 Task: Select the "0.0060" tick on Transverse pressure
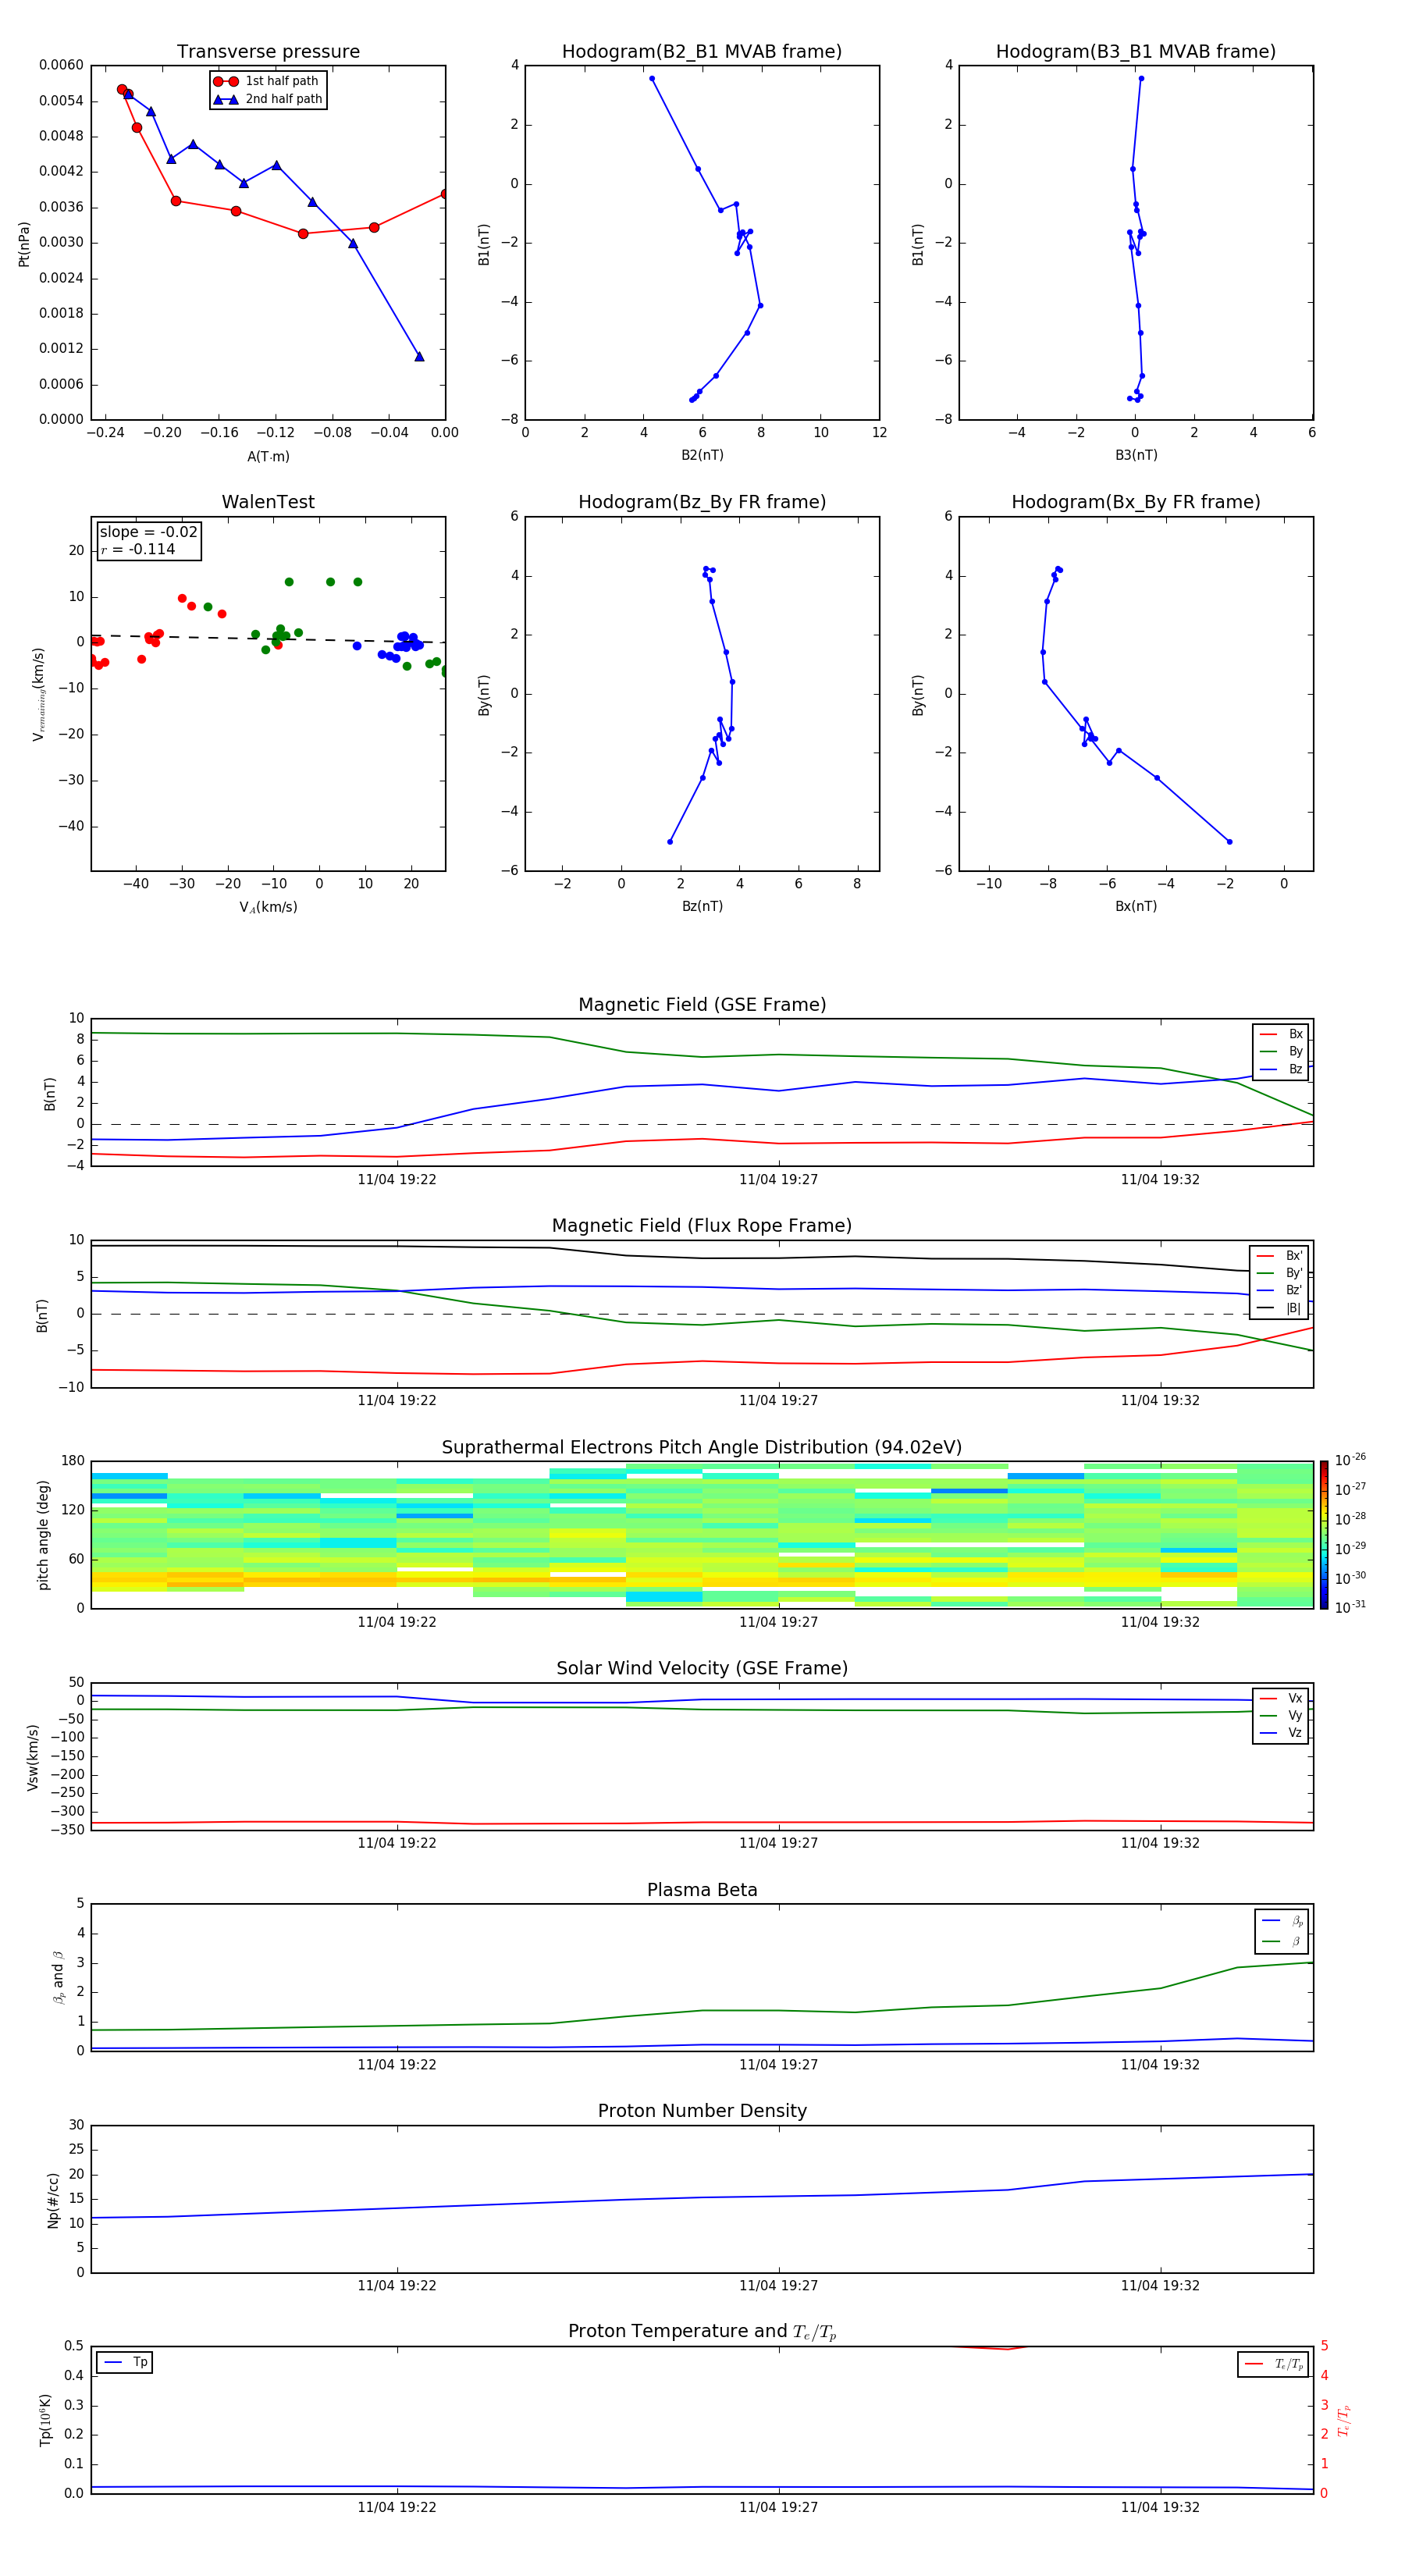(x=61, y=65)
